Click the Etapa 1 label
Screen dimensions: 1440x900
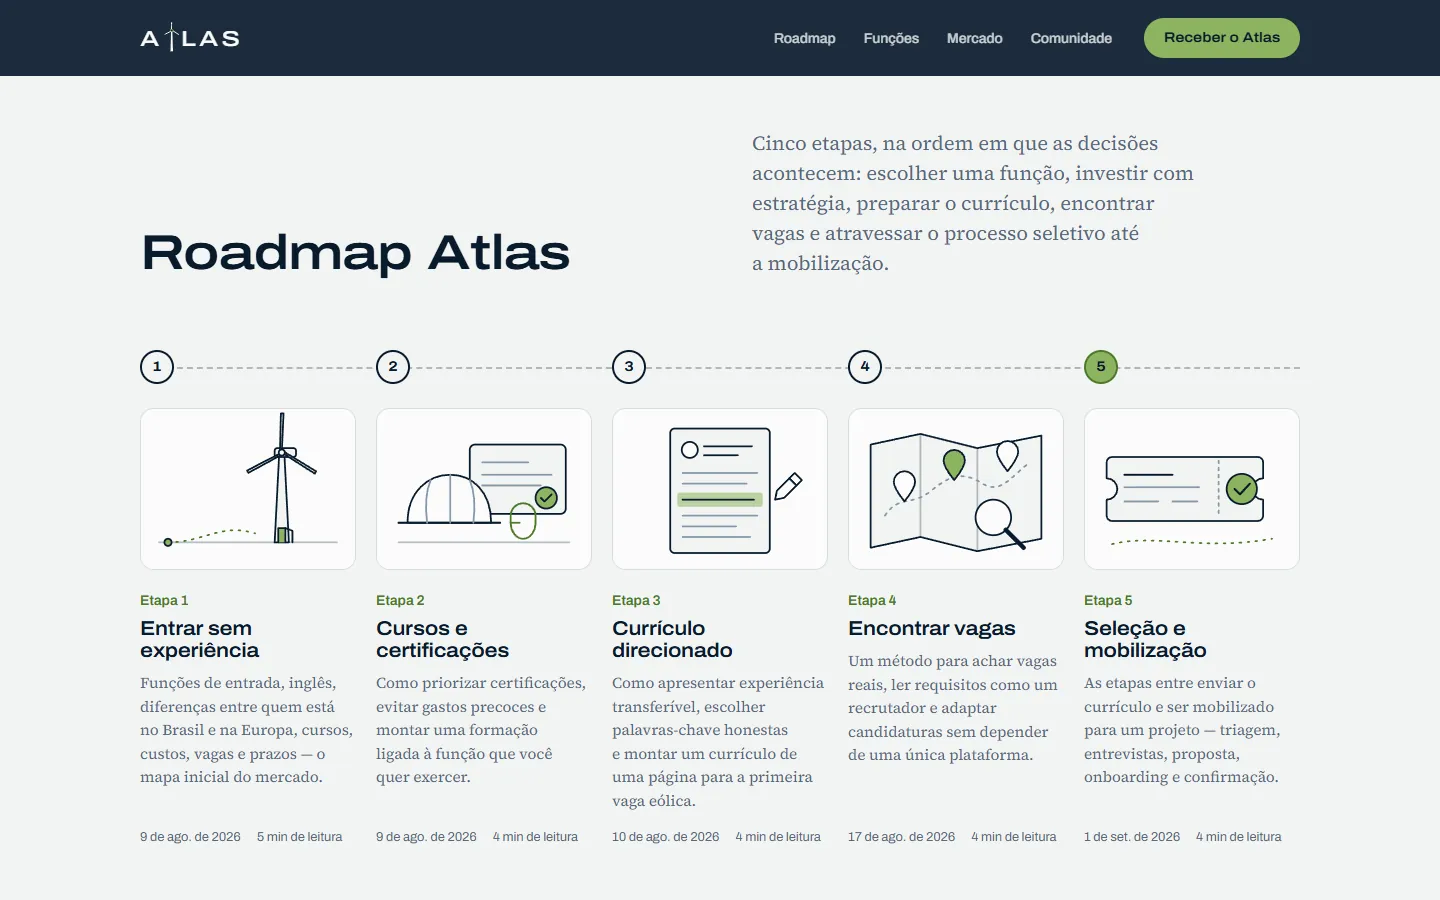[164, 600]
